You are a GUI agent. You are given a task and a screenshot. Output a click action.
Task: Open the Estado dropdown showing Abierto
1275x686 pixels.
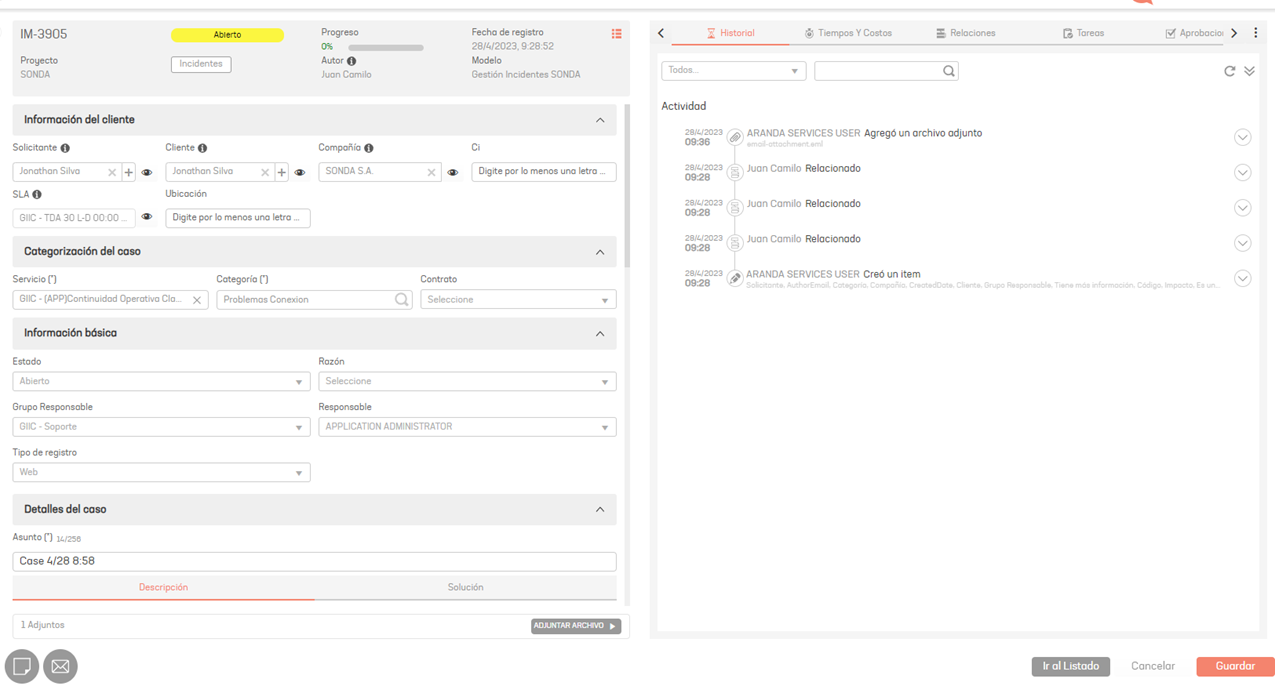[x=161, y=381]
